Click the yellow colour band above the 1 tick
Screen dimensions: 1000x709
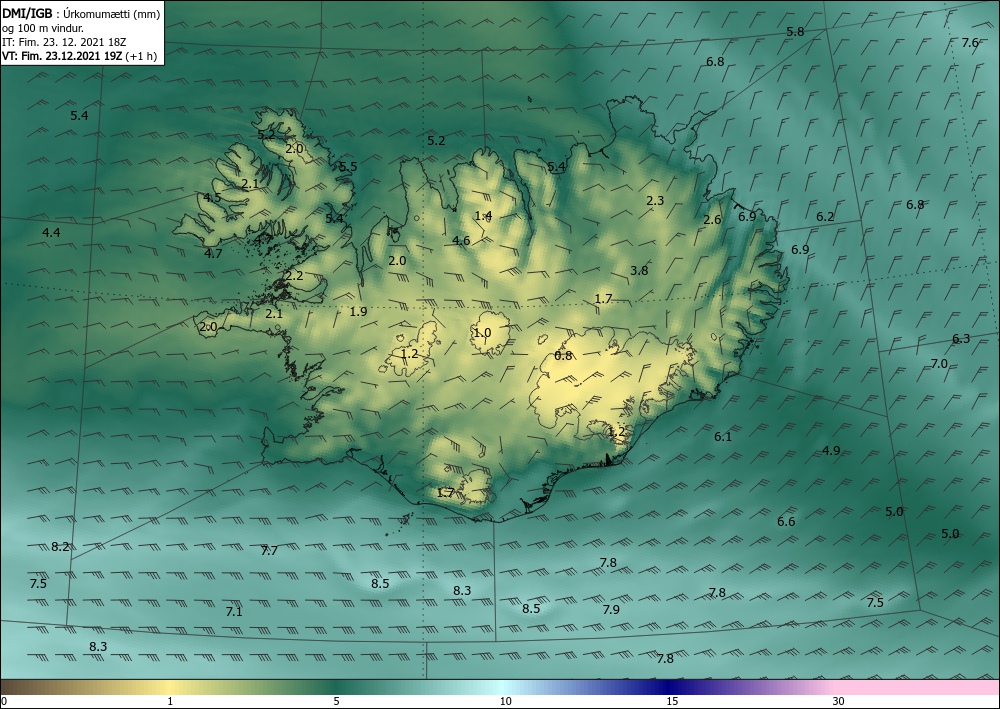point(169,687)
